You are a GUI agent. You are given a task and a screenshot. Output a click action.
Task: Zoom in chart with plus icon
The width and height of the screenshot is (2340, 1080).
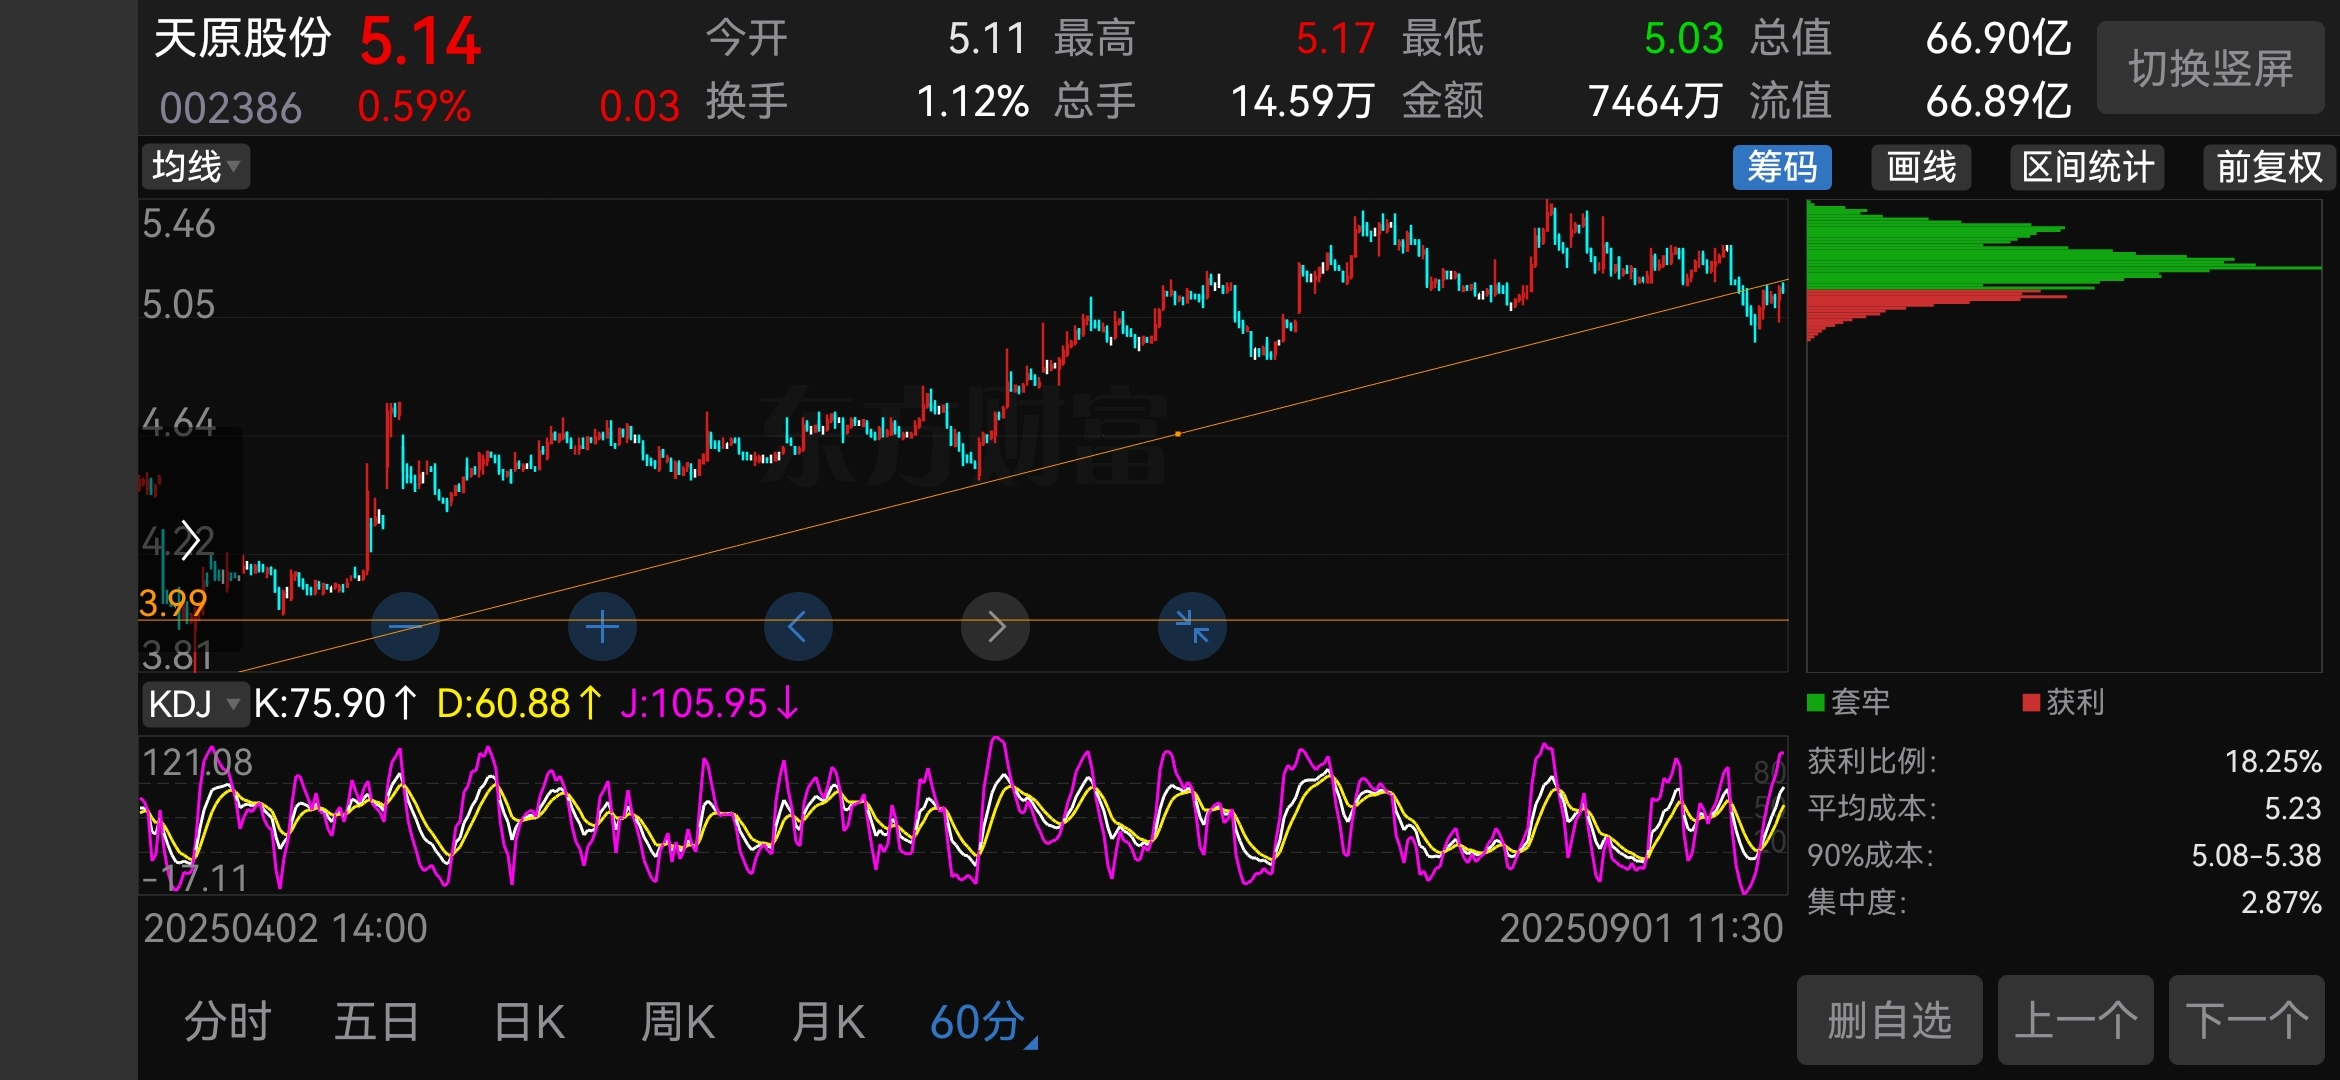pos(602,627)
